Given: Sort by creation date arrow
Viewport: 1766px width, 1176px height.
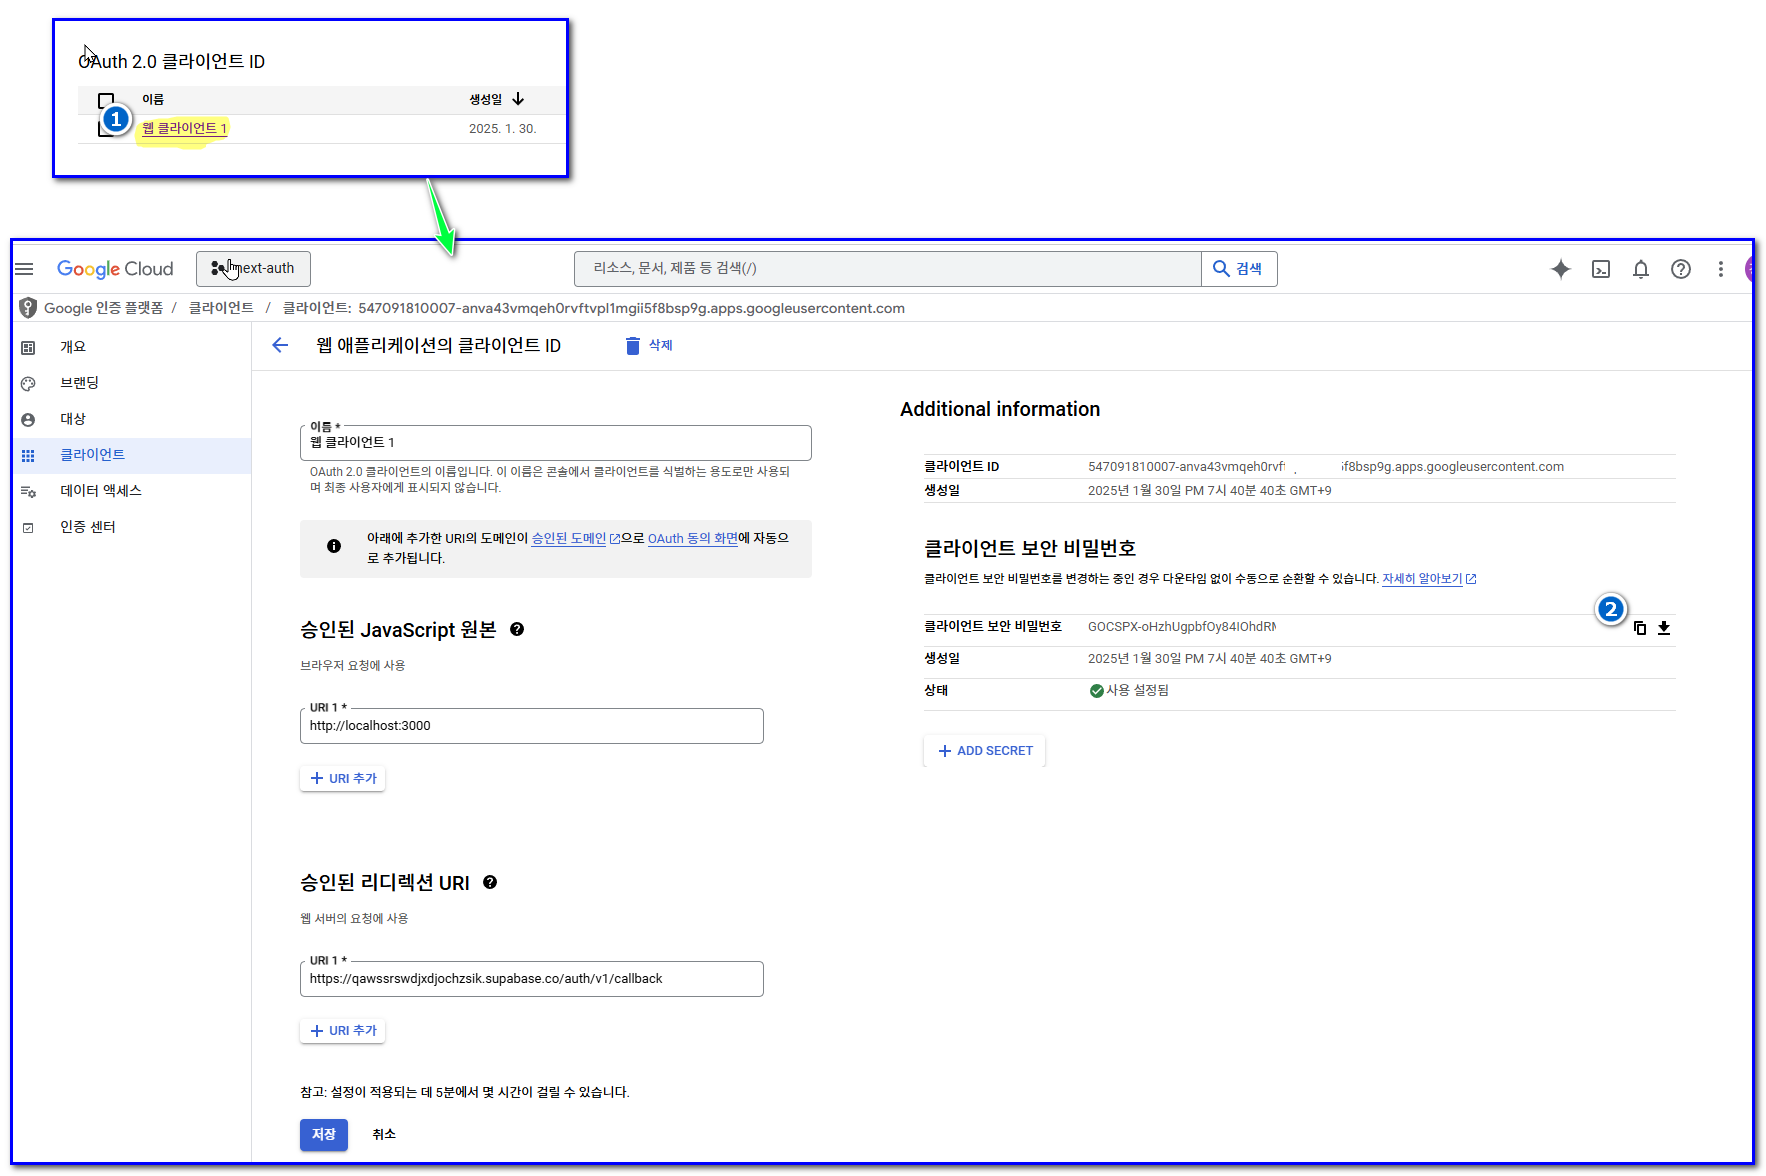Looking at the screenshot, I should click(x=518, y=99).
